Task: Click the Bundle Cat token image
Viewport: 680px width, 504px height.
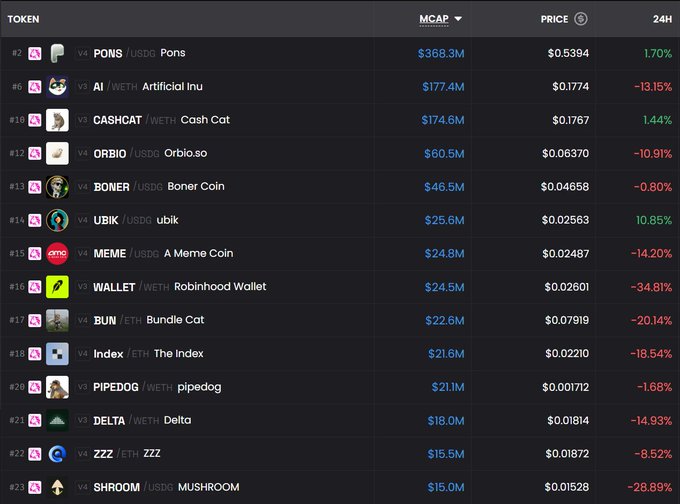Action: coord(57,321)
